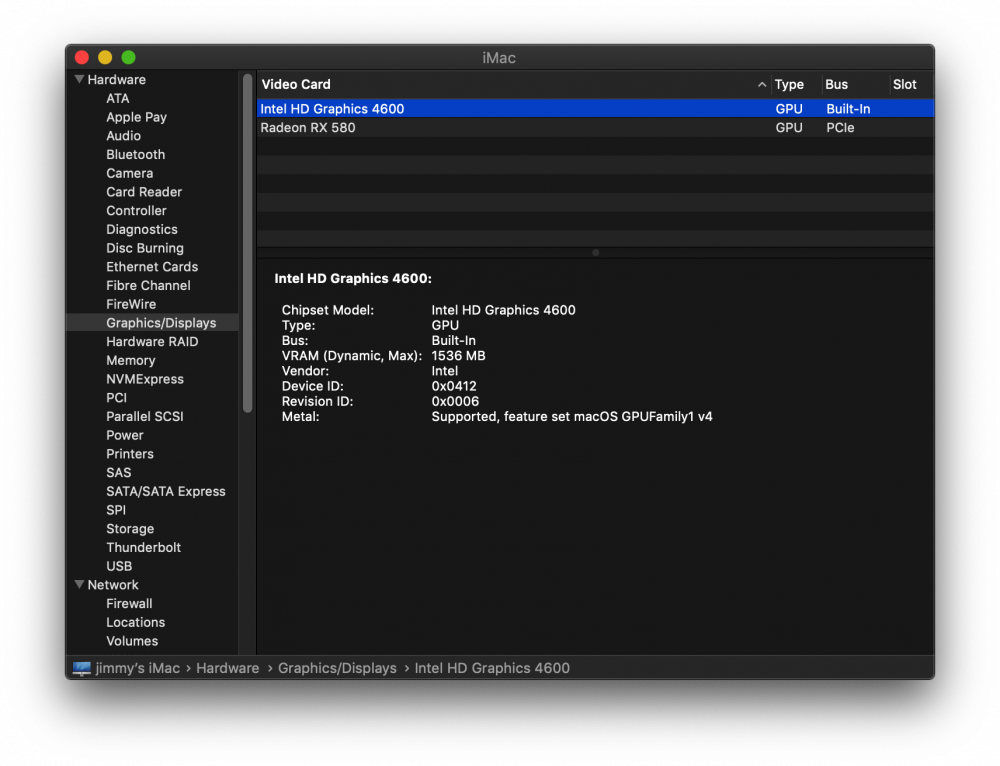The image size is (1000, 766).
Task: Click Intel HD Graphics 4600 in path bar
Action: (x=492, y=668)
